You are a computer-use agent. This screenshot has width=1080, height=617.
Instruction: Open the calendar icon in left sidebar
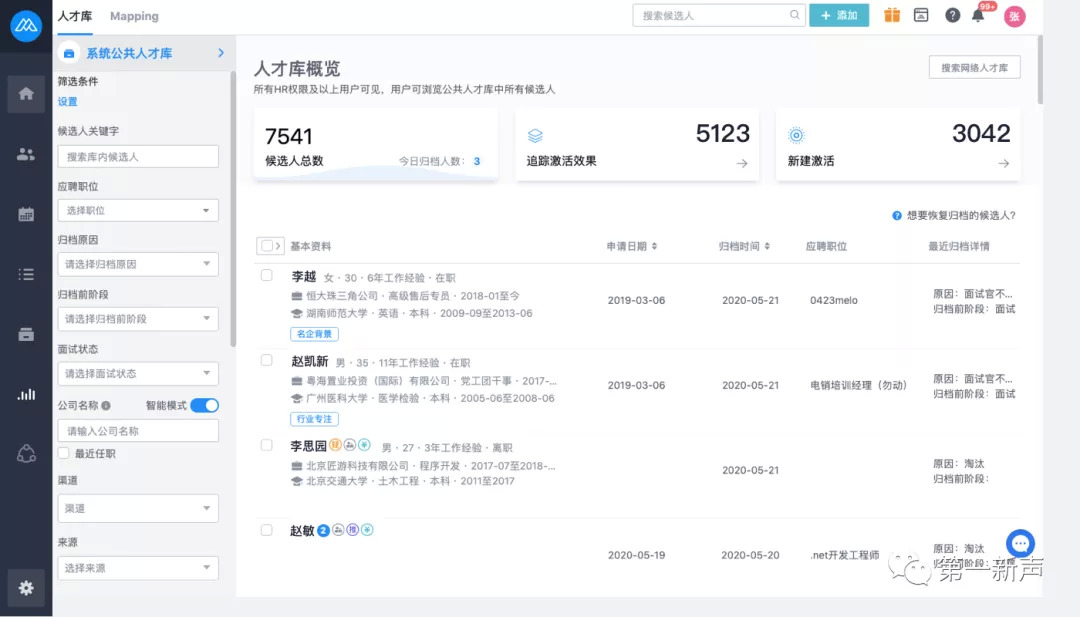(x=26, y=214)
